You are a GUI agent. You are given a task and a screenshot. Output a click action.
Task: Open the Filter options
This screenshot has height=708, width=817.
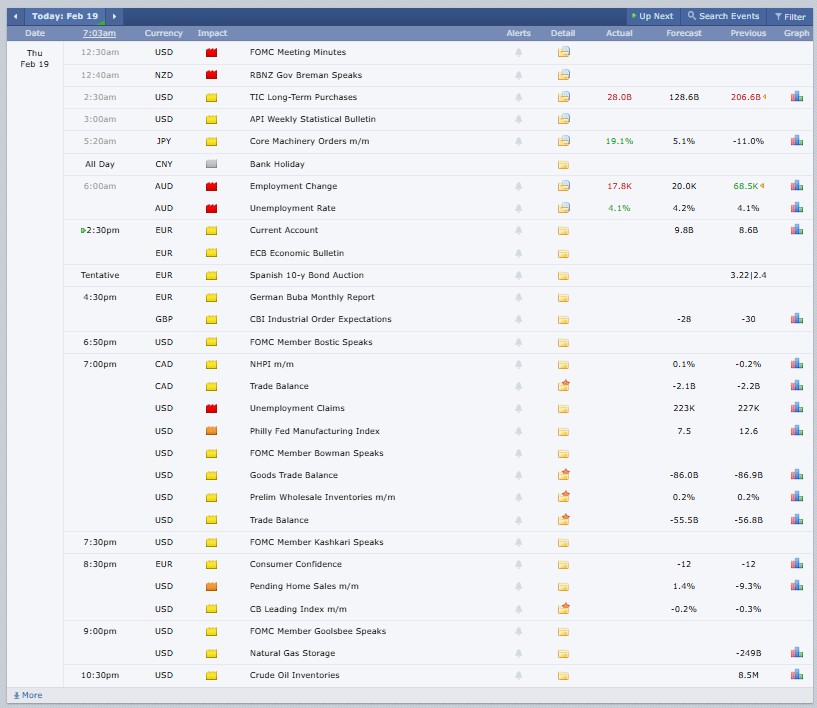click(788, 16)
